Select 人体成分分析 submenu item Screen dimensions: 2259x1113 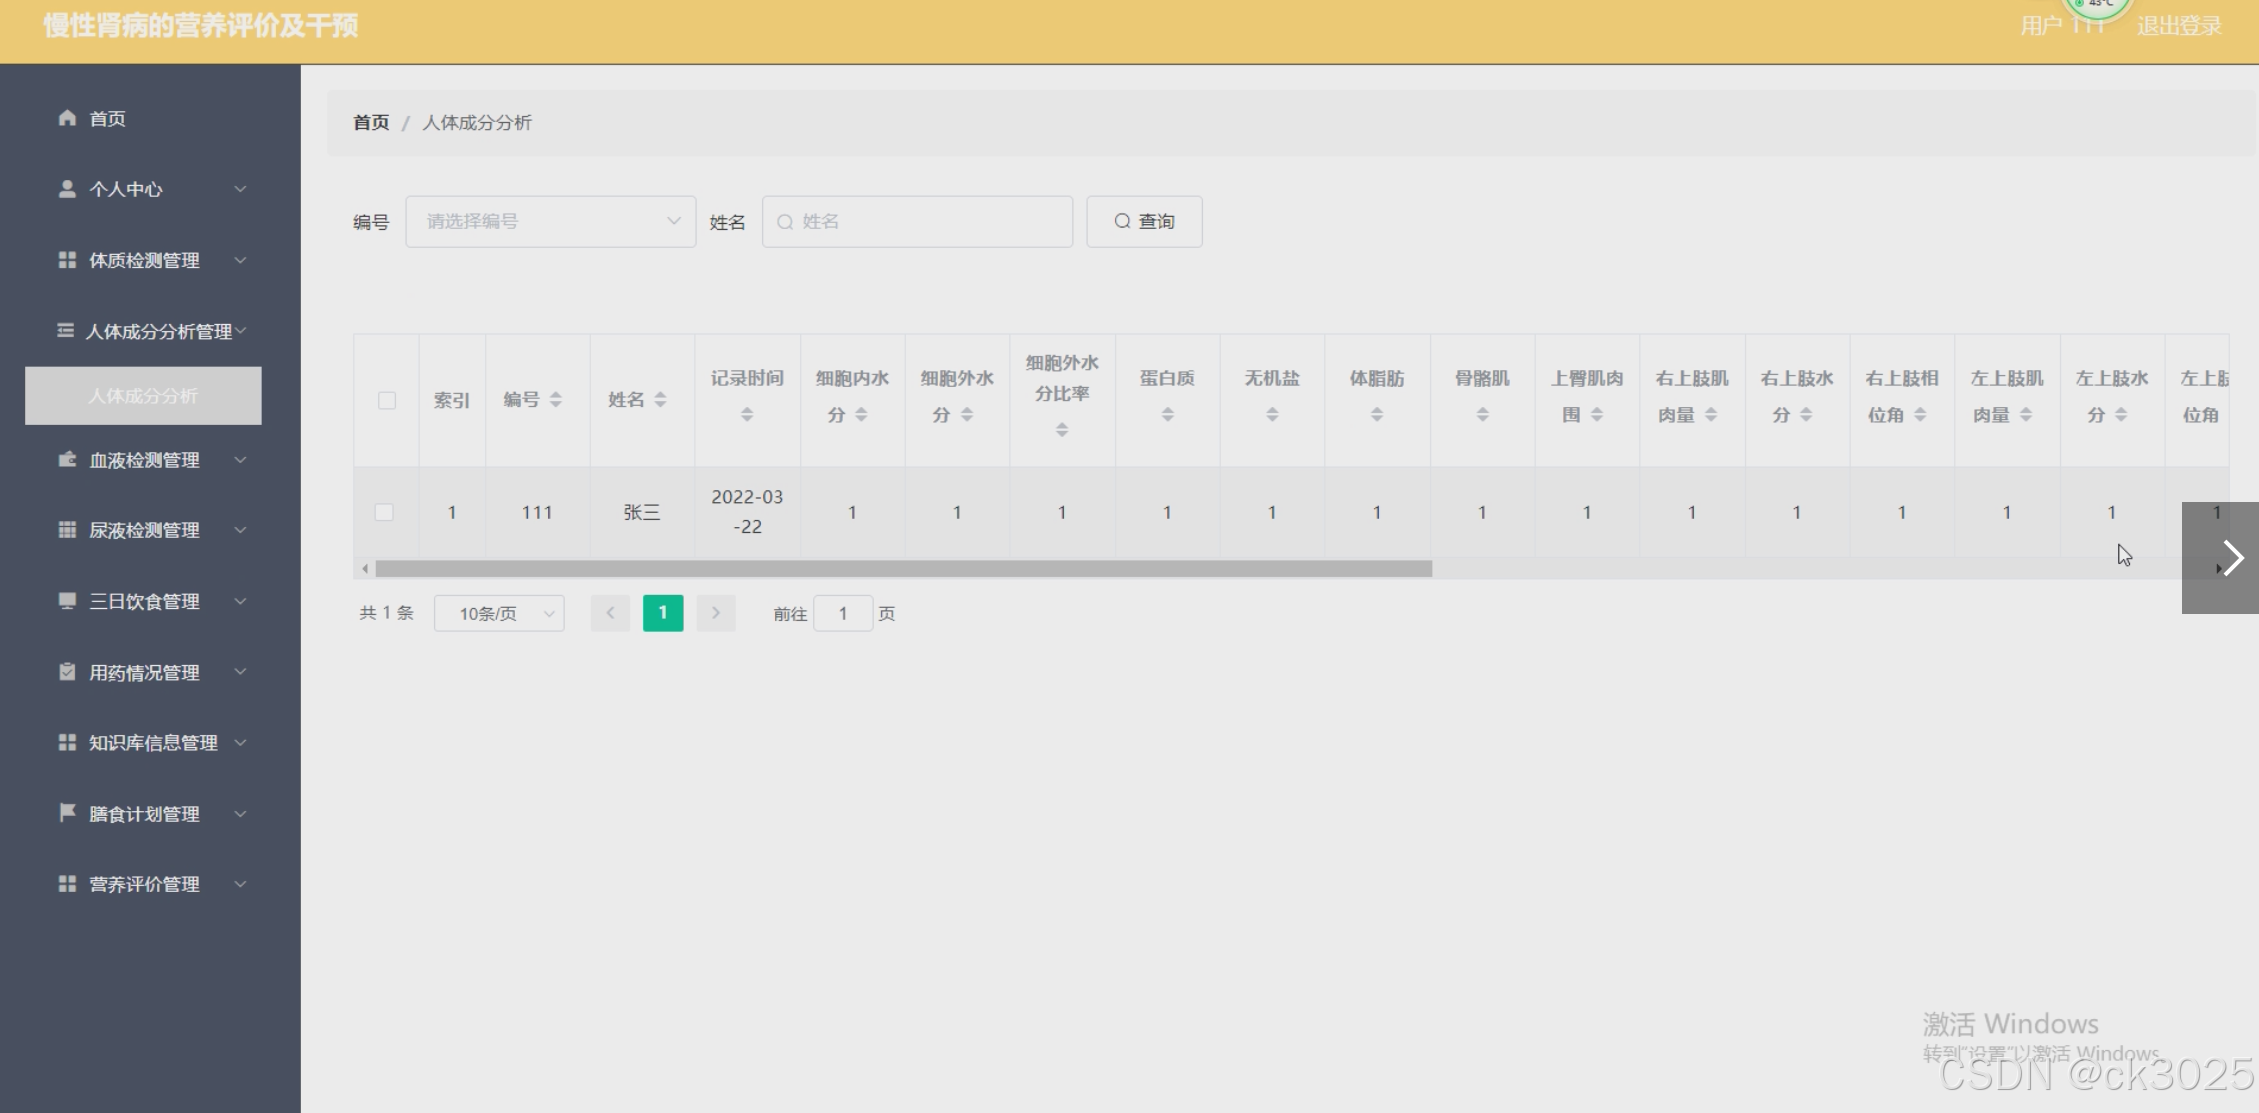pyautogui.click(x=143, y=396)
